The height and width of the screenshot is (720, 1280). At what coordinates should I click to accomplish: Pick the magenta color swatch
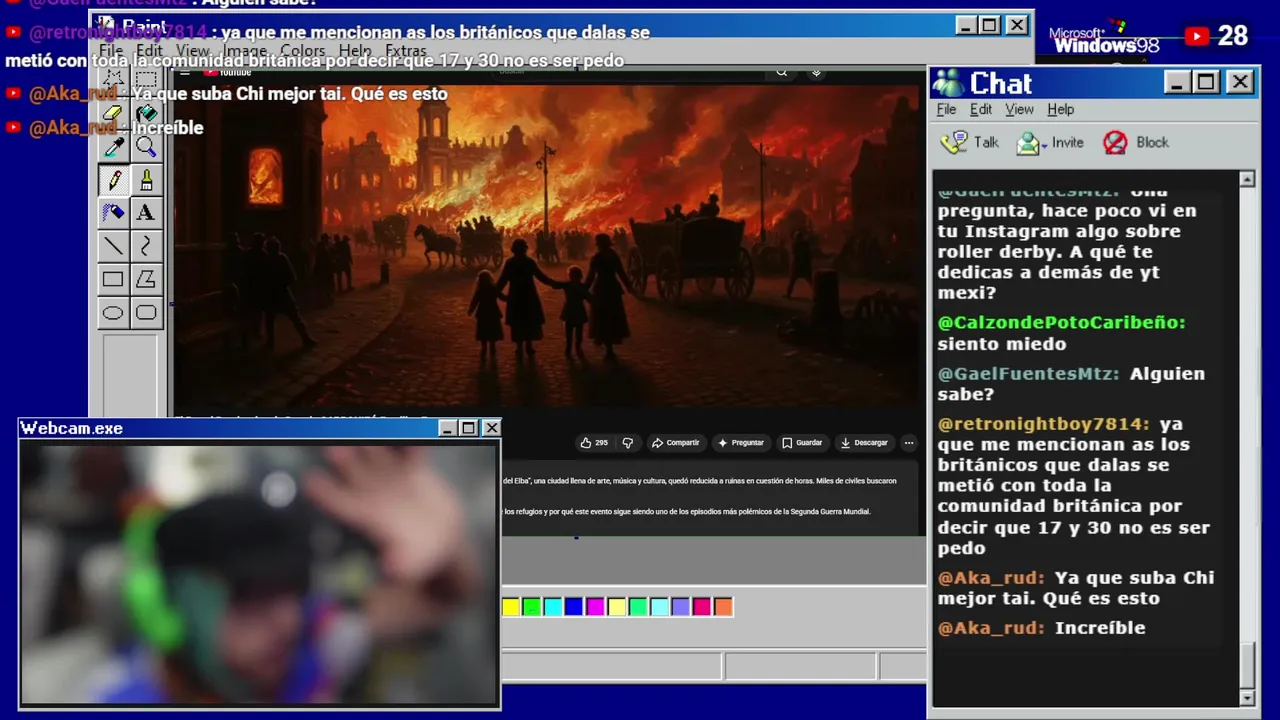click(596, 607)
